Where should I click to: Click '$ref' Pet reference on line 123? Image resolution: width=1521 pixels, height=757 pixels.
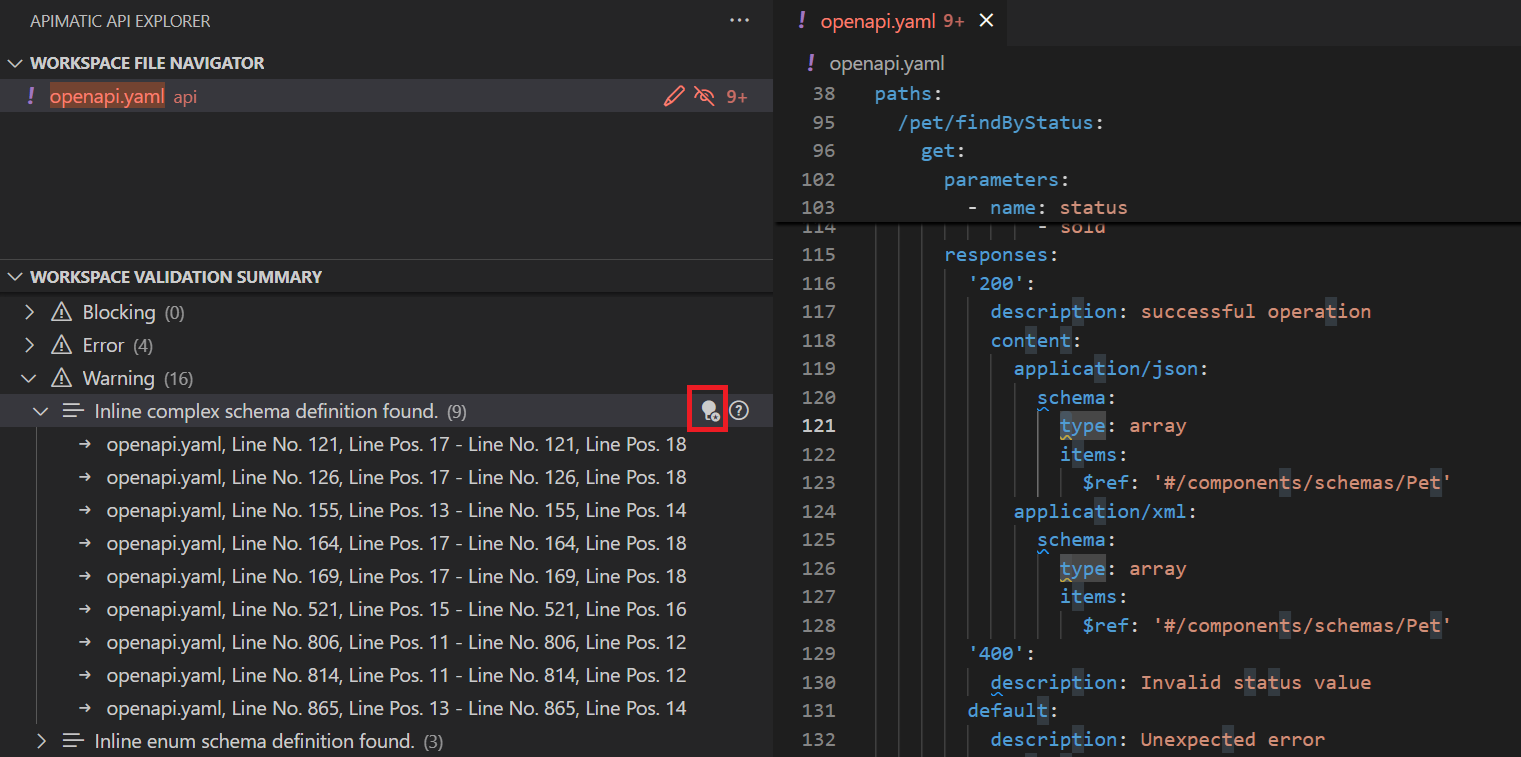coord(1267,483)
